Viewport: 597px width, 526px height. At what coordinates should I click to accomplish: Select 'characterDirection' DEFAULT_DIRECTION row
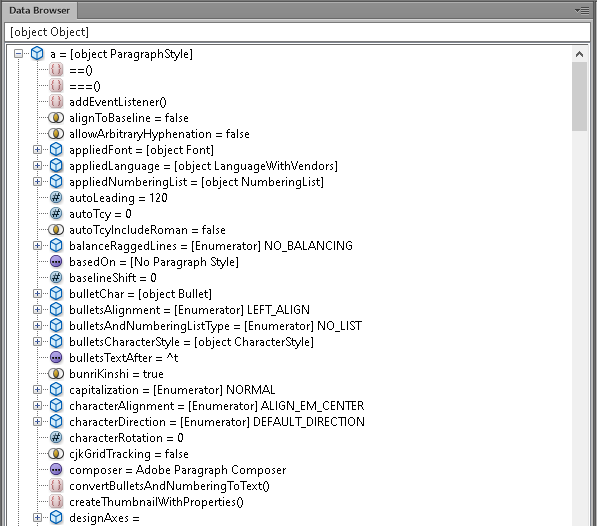[217, 422]
